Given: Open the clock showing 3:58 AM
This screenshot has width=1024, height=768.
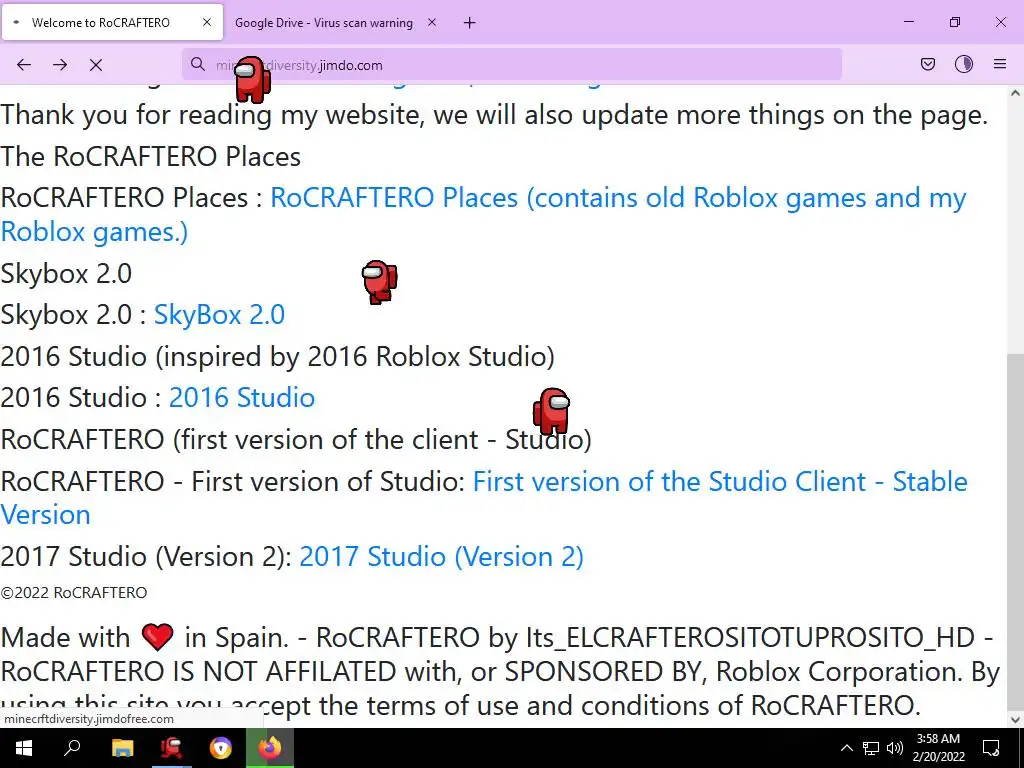Looking at the screenshot, I should [x=938, y=748].
